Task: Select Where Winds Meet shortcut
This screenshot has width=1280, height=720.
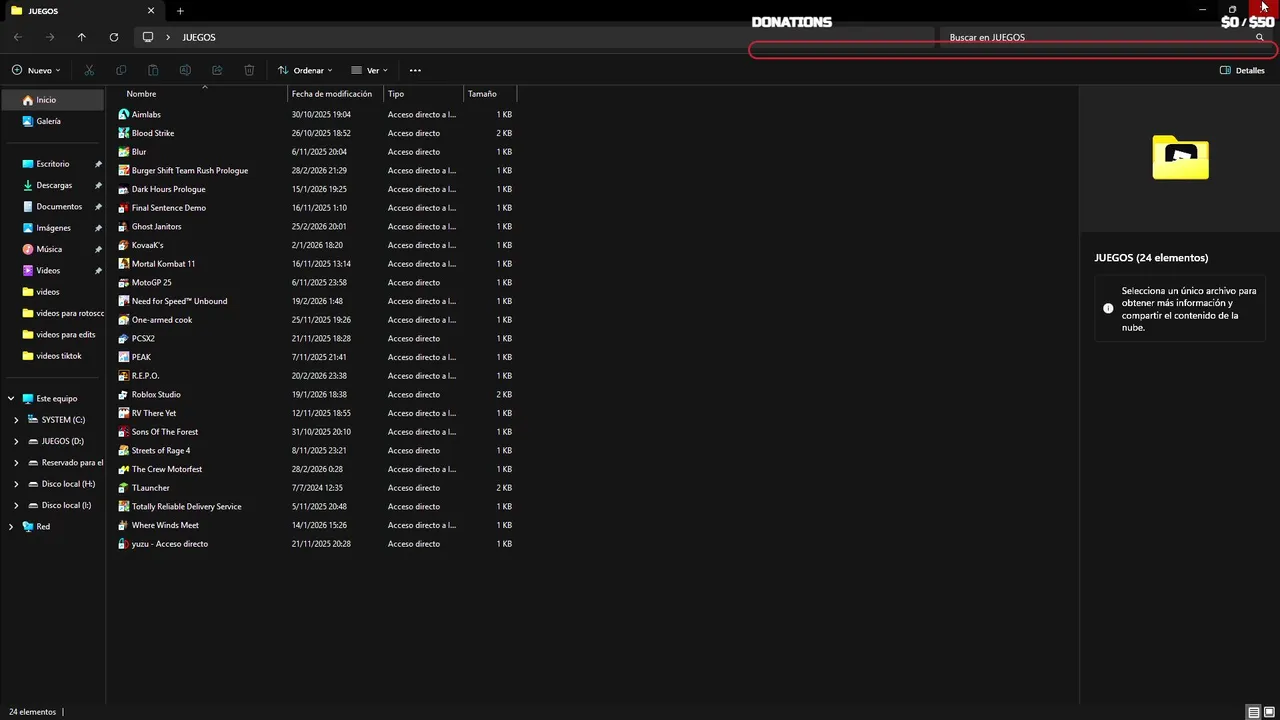Action: [x=165, y=525]
